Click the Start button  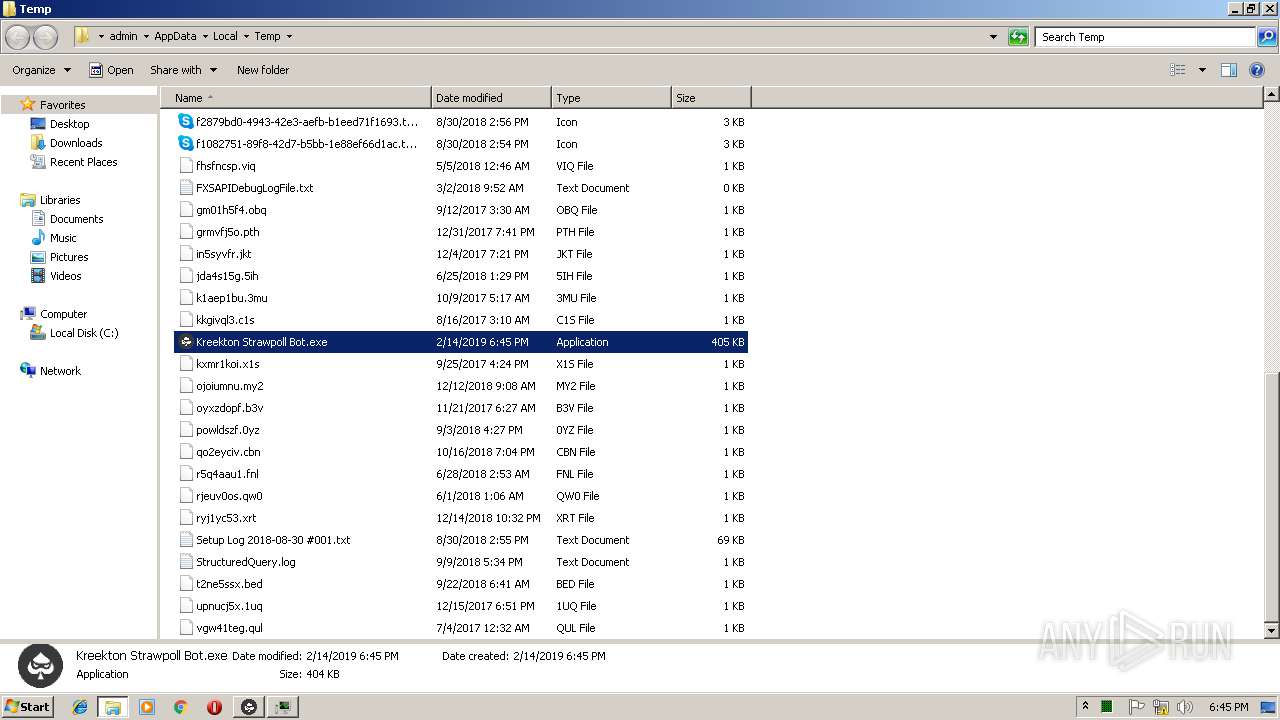pos(28,707)
